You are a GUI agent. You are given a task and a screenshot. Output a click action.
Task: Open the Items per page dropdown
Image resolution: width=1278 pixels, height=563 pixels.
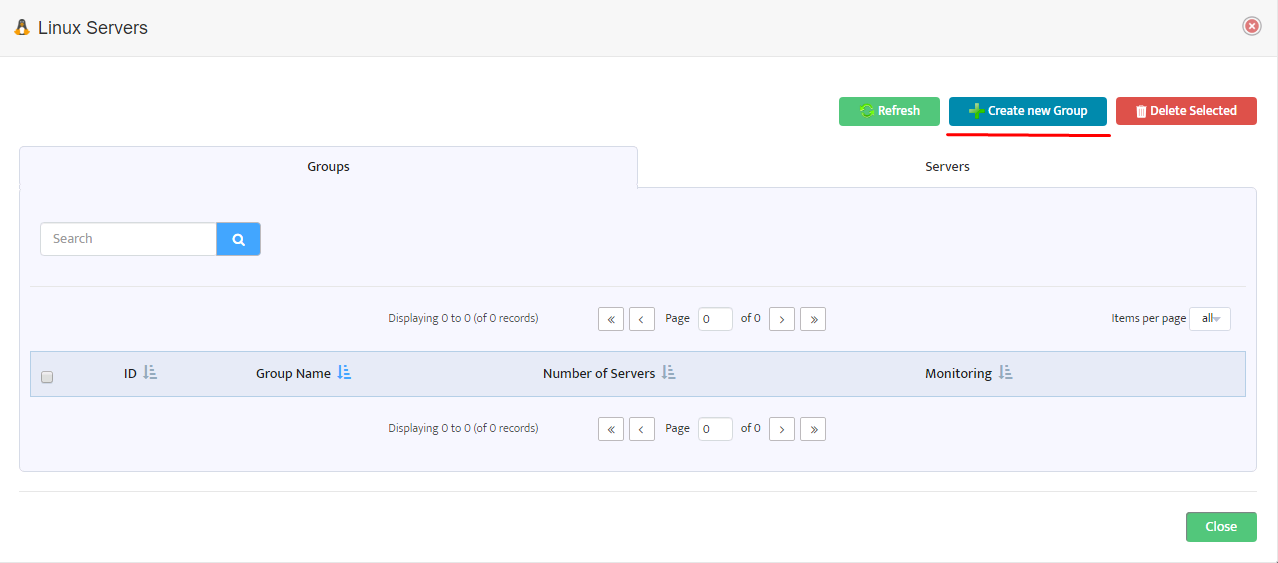[1210, 319]
